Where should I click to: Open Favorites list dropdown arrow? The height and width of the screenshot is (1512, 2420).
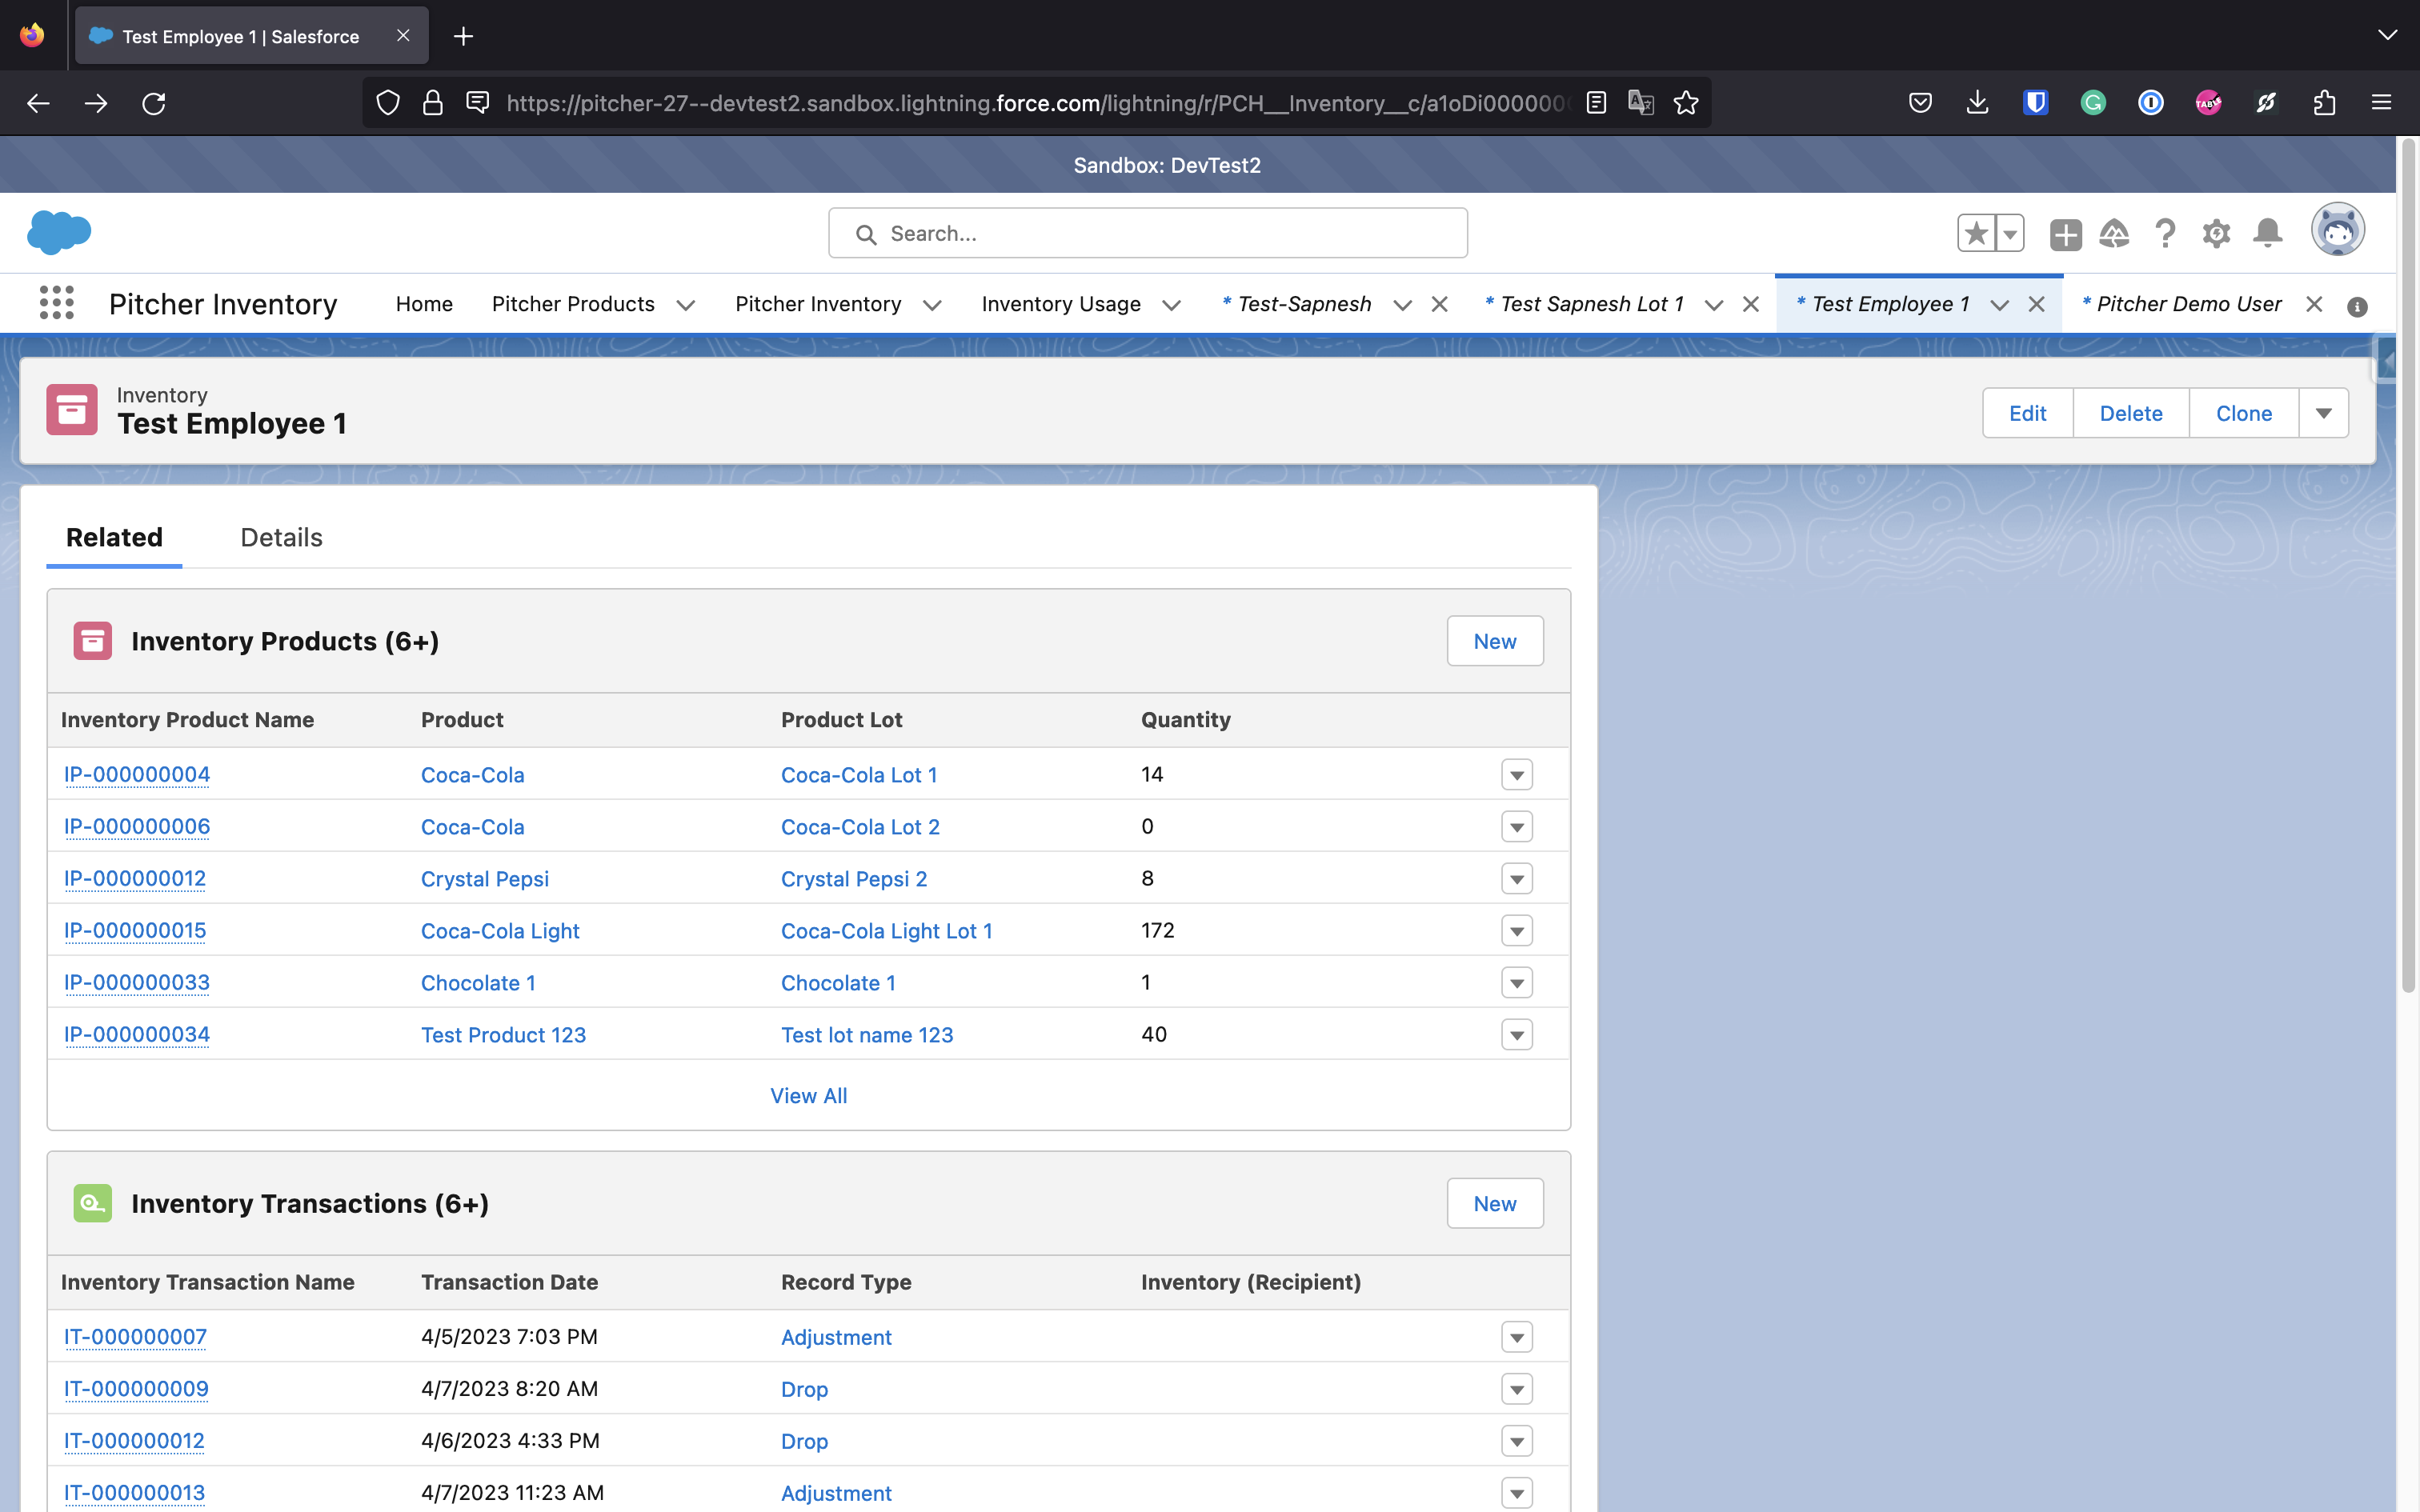coord(2010,234)
